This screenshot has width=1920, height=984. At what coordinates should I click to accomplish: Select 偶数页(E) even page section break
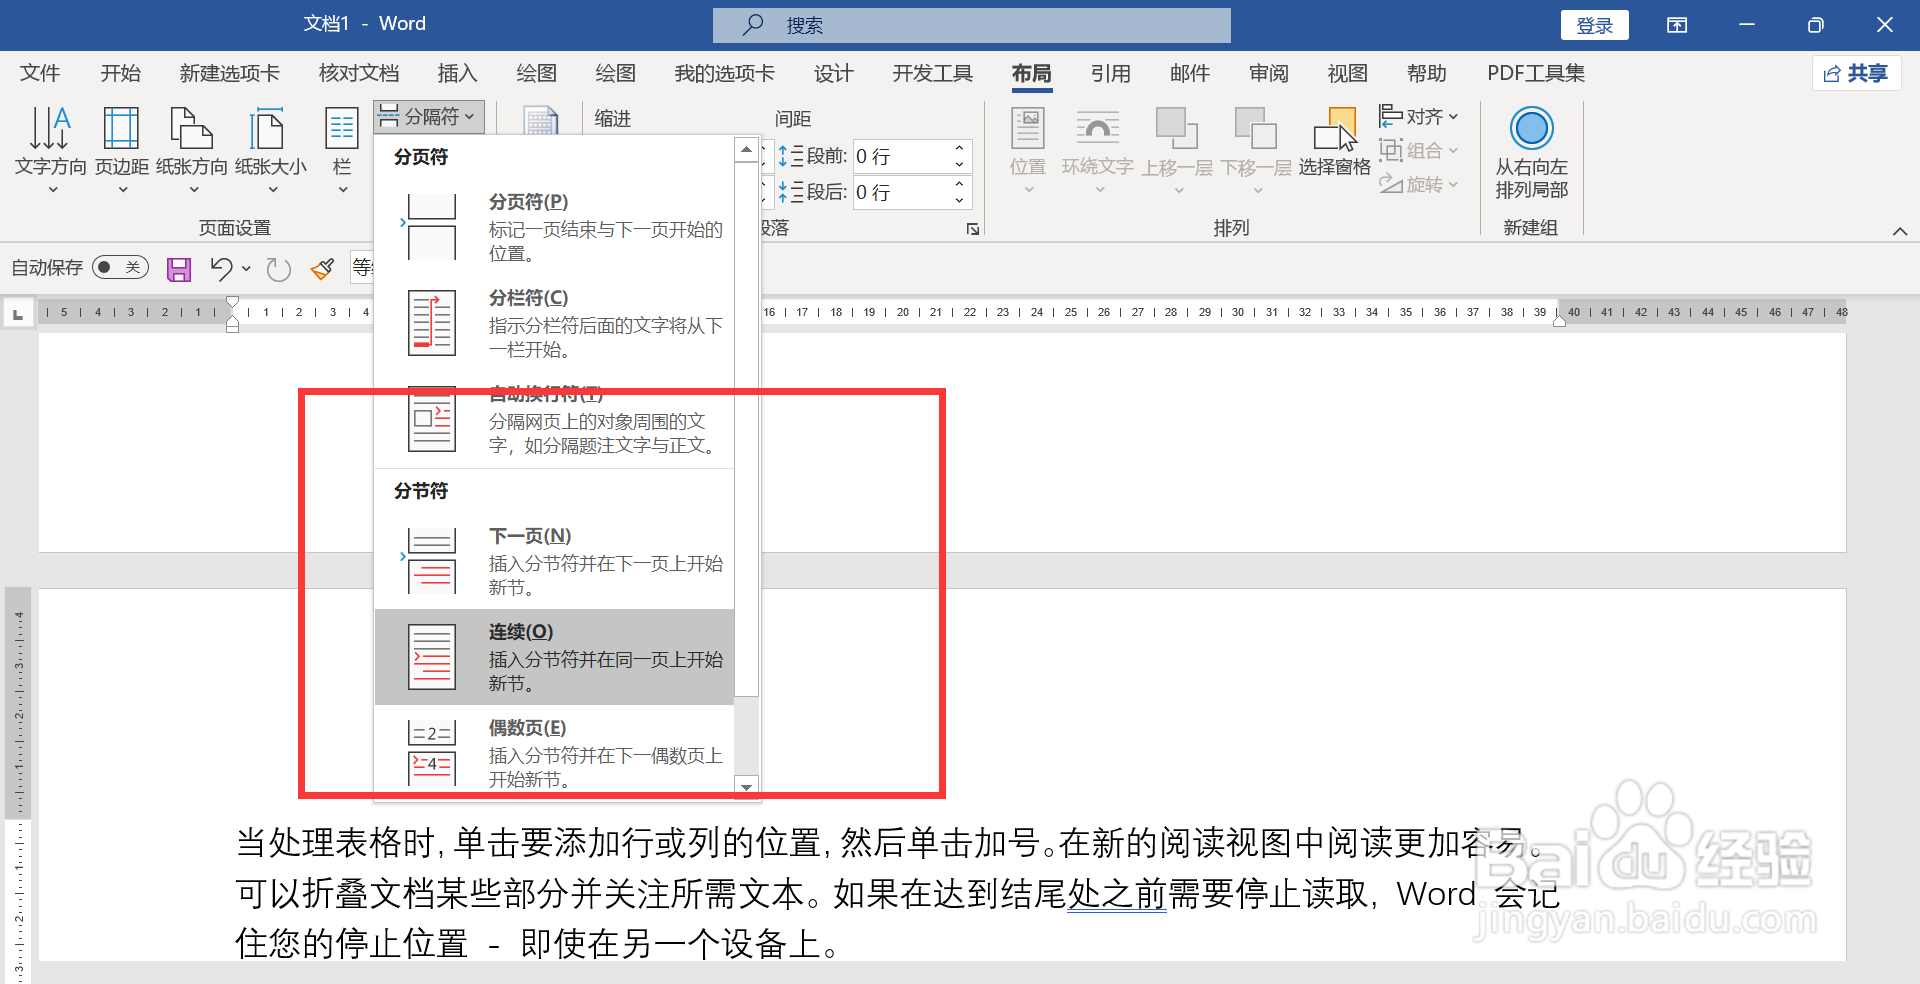click(555, 752)
